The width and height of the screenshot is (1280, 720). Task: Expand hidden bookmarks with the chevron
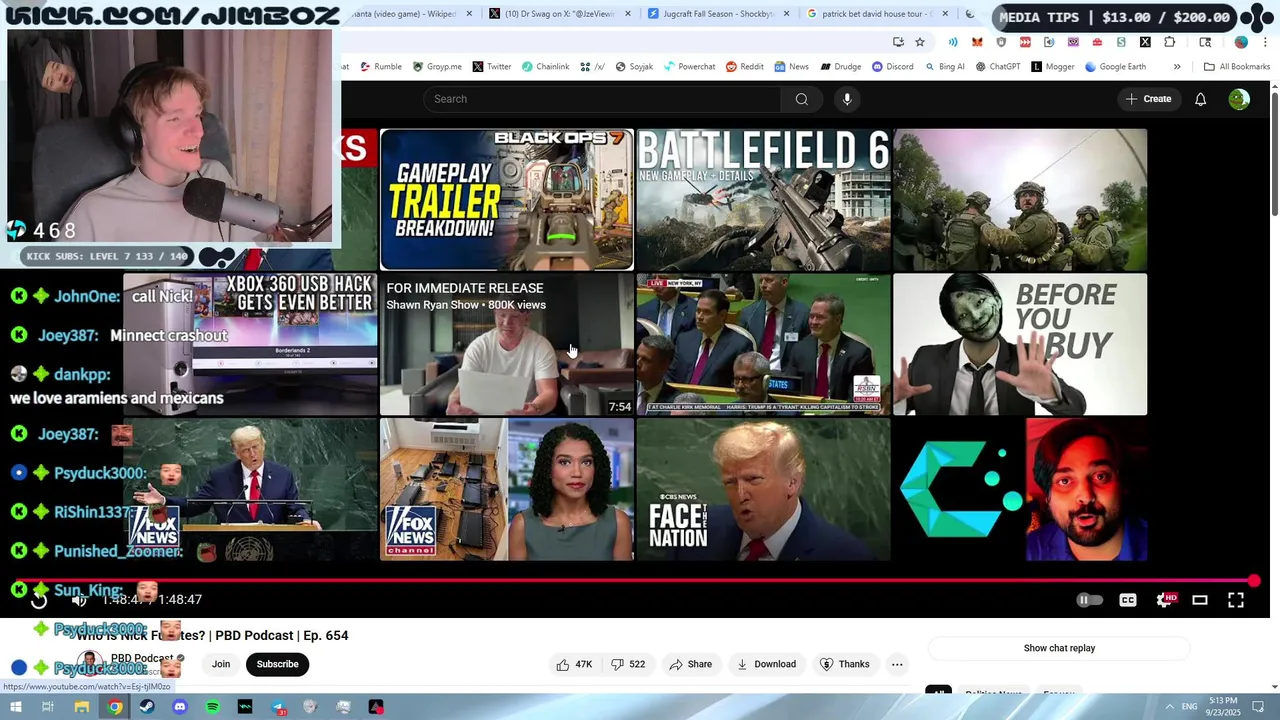click(1177, 67)
